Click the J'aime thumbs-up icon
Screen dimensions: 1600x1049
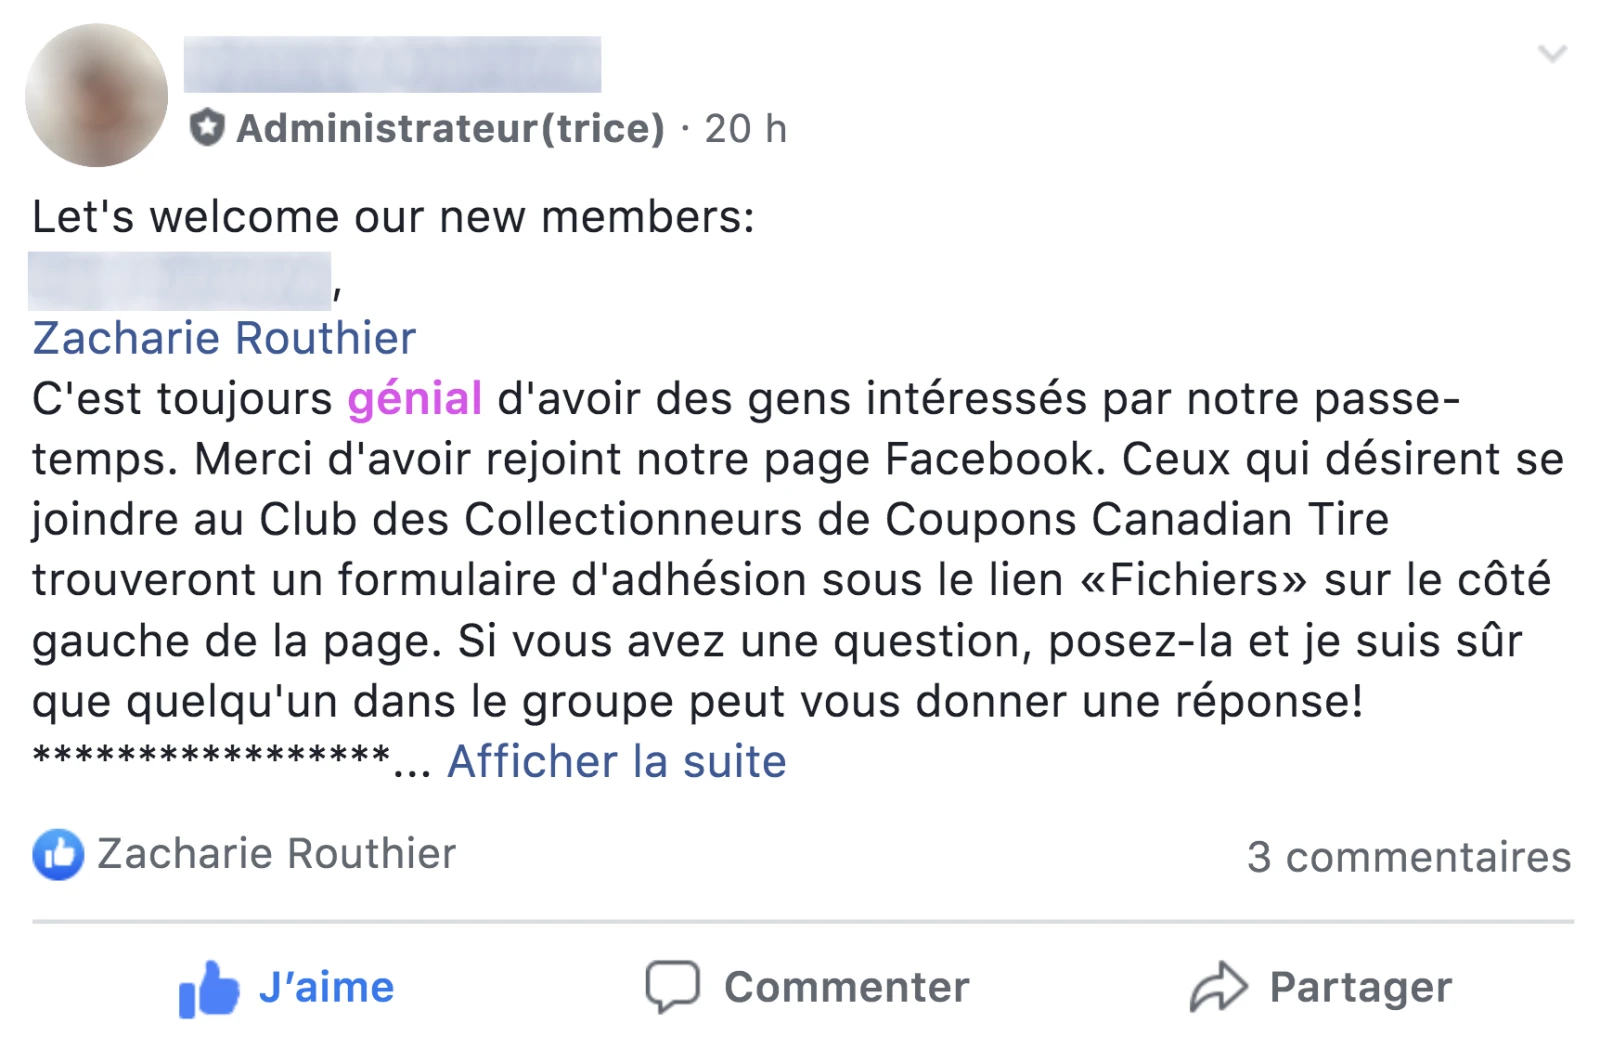pyautogui.click(x=209, y=988)
